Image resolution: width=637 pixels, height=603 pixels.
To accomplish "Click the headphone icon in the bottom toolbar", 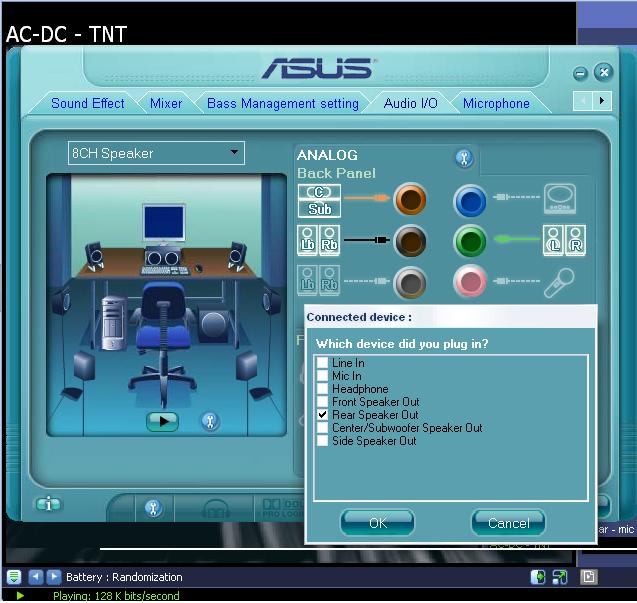I will pyautogui.click(x=215, y=509).
